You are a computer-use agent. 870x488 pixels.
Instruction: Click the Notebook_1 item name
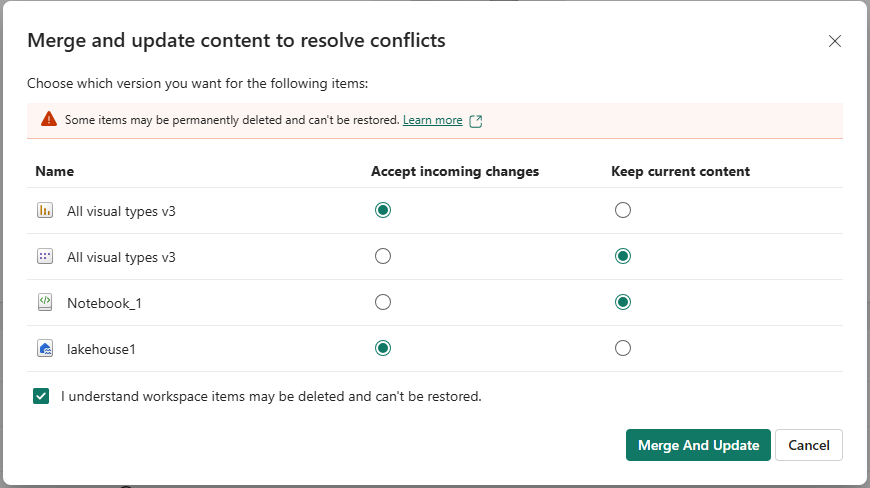click(104, 303)
